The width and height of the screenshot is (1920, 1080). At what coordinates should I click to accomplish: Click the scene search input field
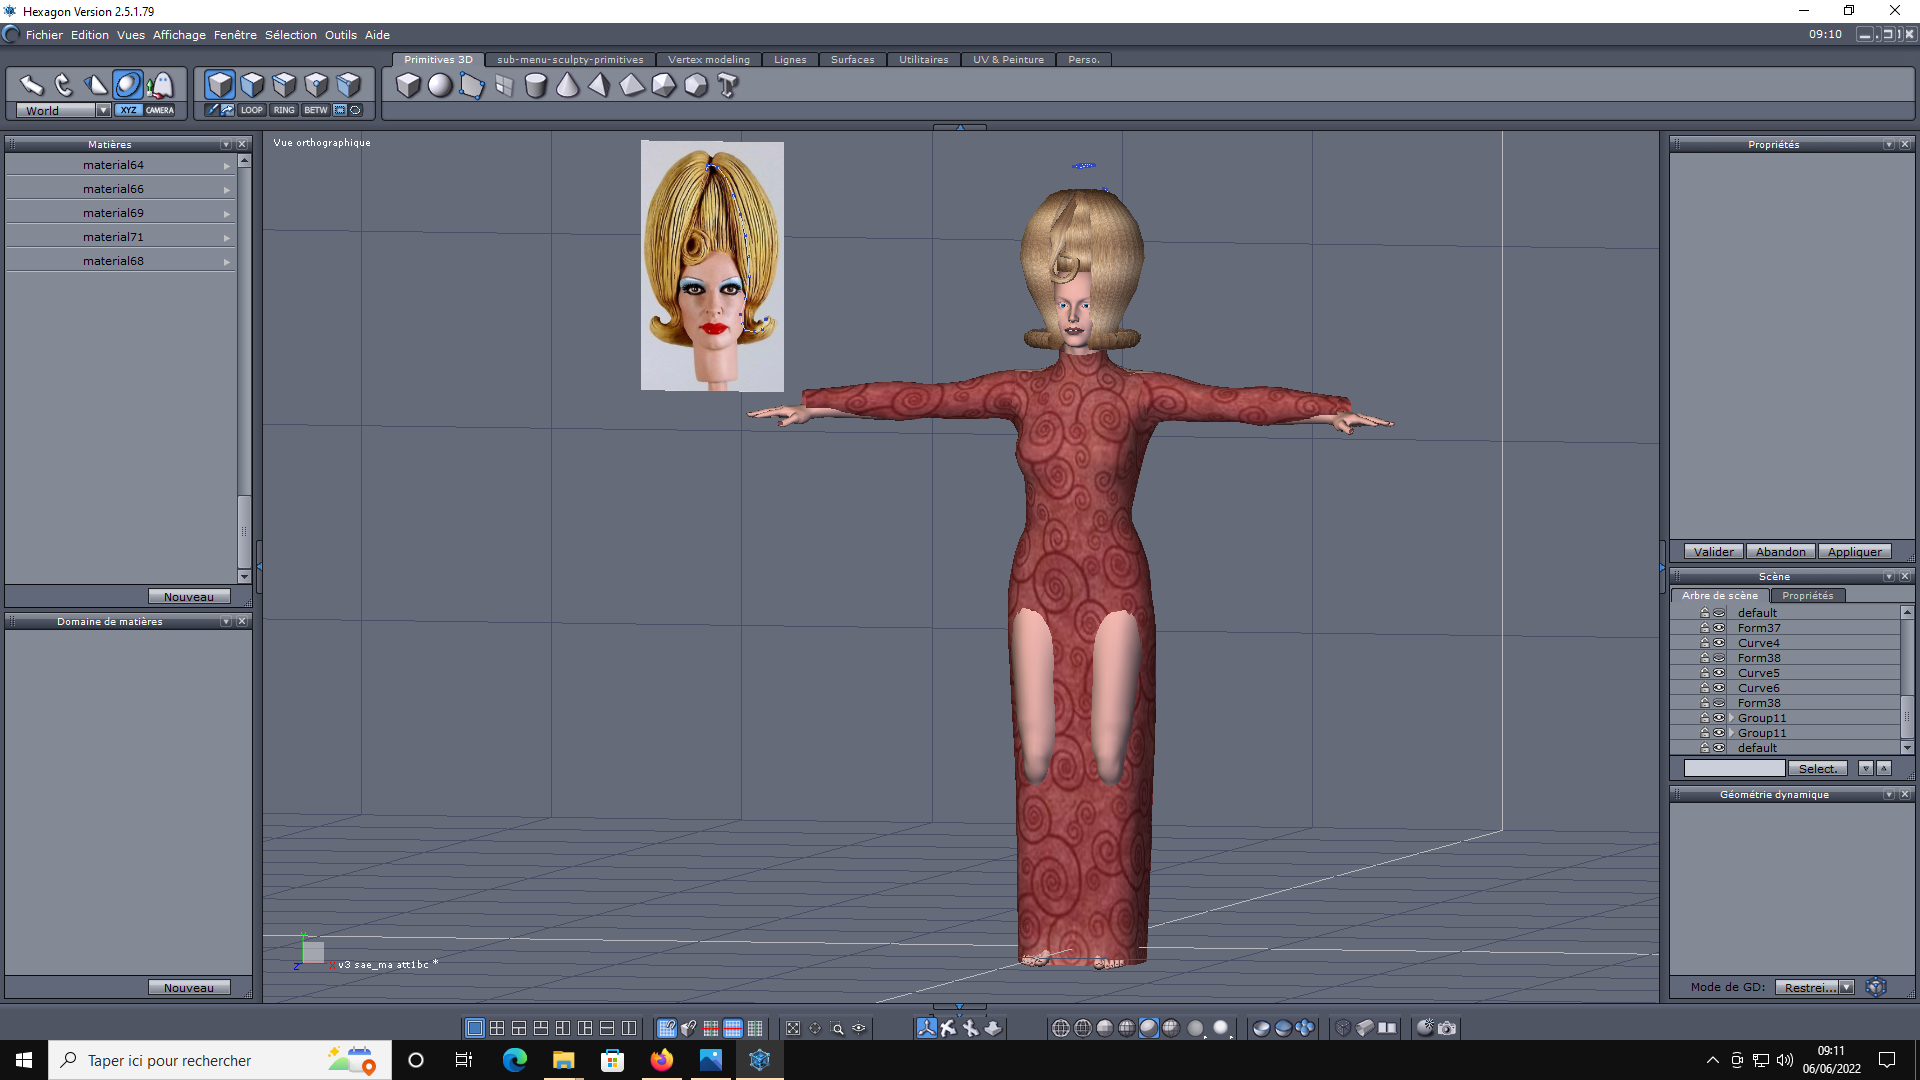1734,769
